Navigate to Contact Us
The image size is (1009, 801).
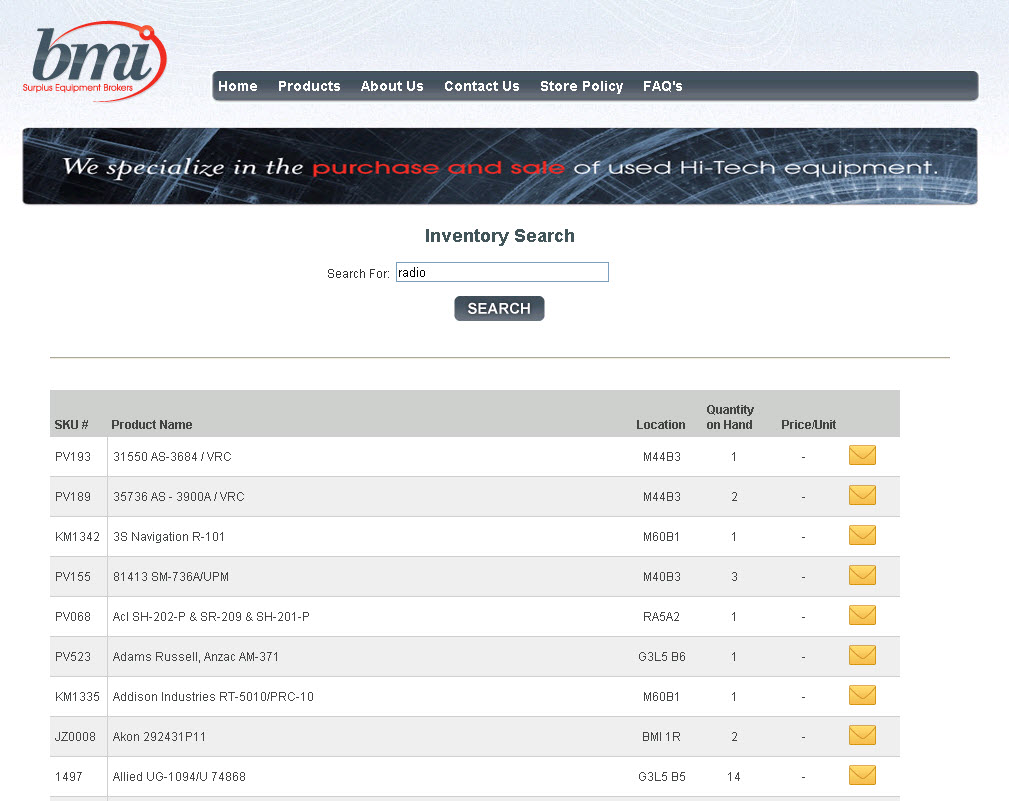[481, 86]
